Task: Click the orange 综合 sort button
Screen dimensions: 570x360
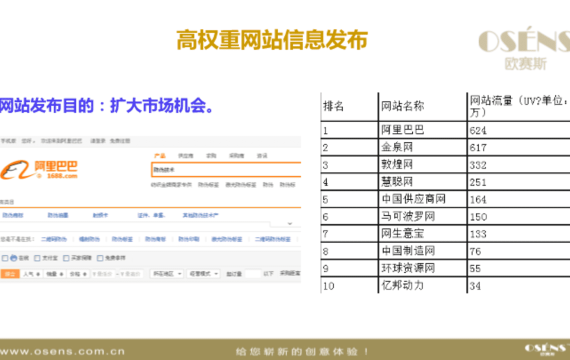Action: tap(10, 274)
